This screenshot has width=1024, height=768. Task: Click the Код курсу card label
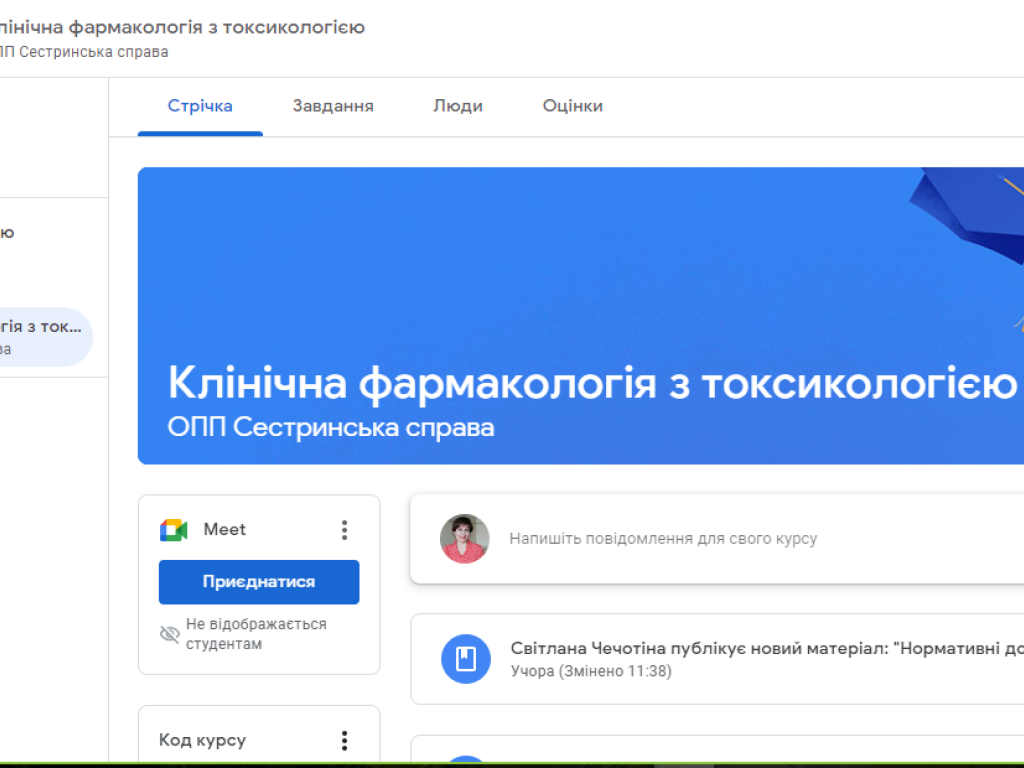click(x=202, y=740)
